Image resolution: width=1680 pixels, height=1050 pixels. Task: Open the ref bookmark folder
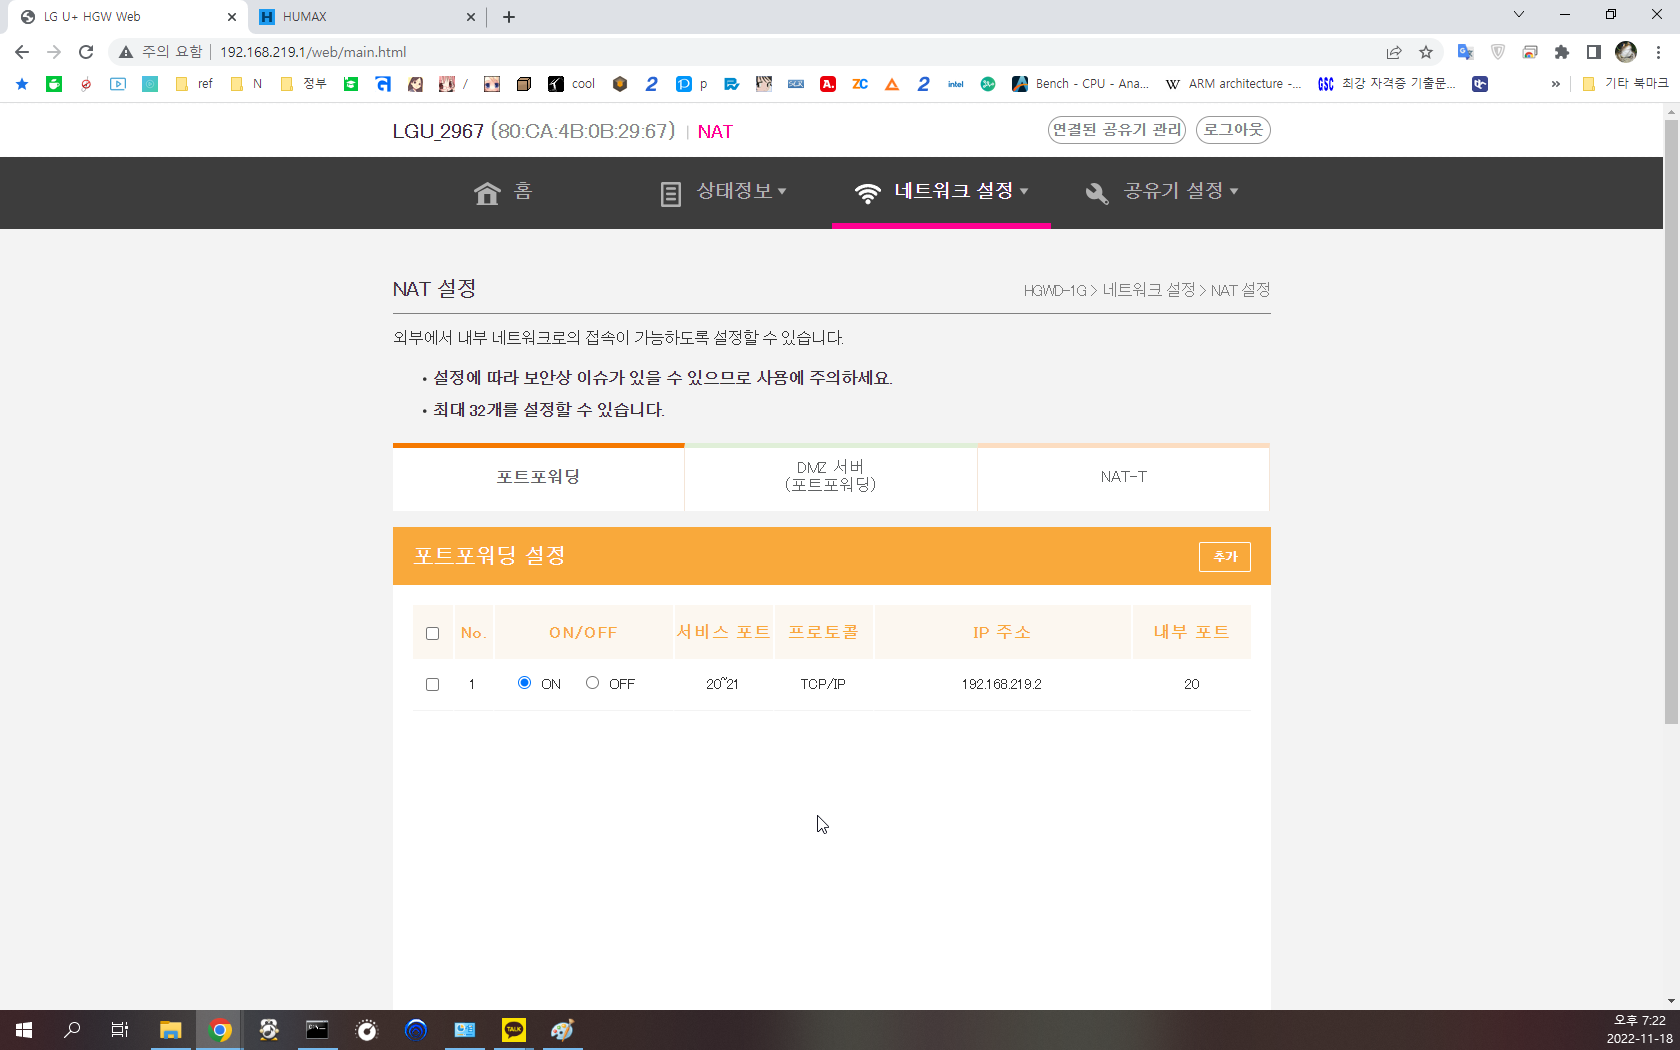(194, 84)
